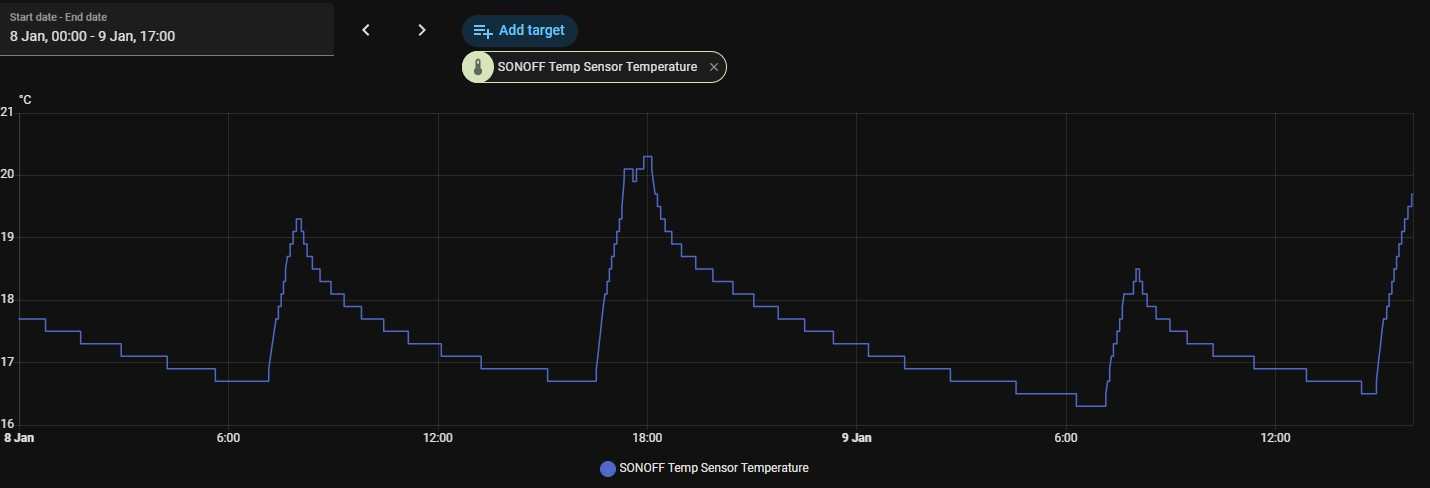Screen dimensions: 1430x488
Task: Click the Add target list-plus icon
Action: click(482, 31)
